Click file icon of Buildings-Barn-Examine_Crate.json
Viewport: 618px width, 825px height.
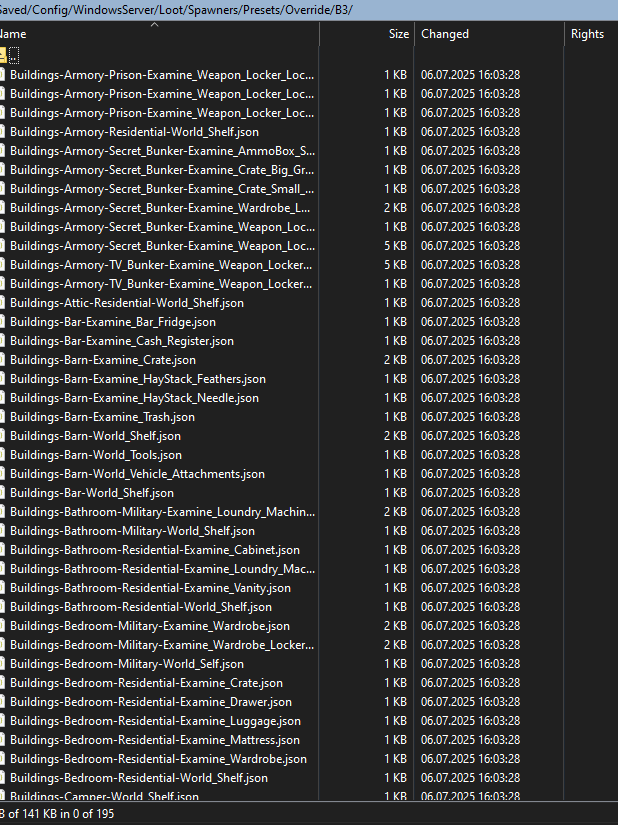tap(3, 360)
